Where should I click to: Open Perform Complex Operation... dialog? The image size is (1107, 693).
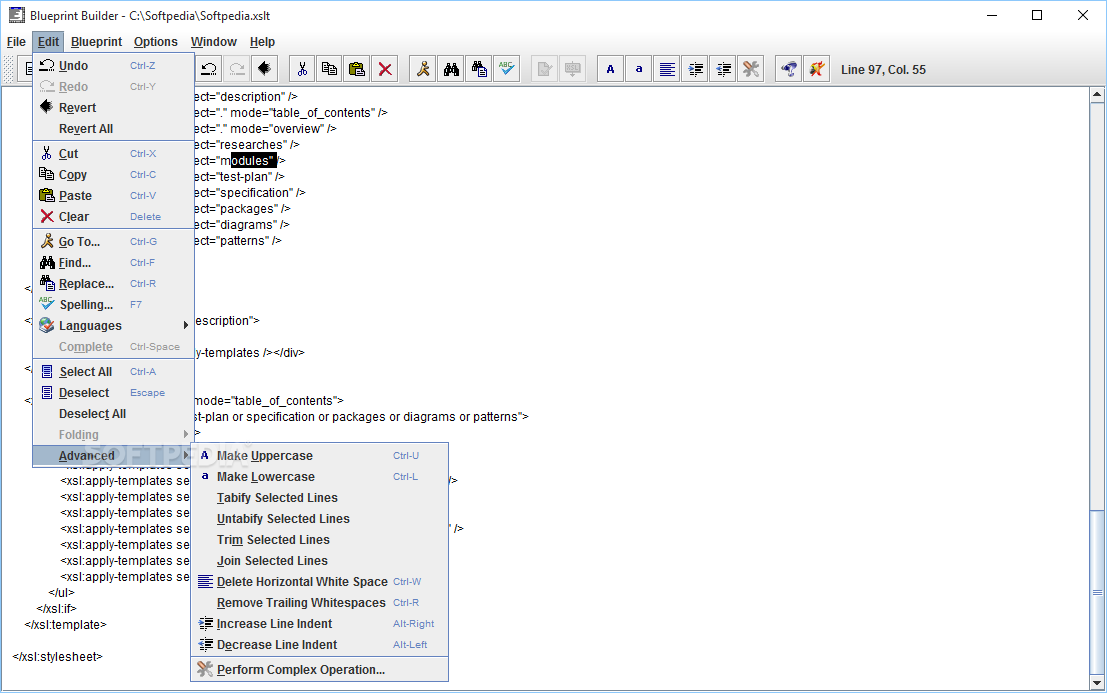pos(319,670)
